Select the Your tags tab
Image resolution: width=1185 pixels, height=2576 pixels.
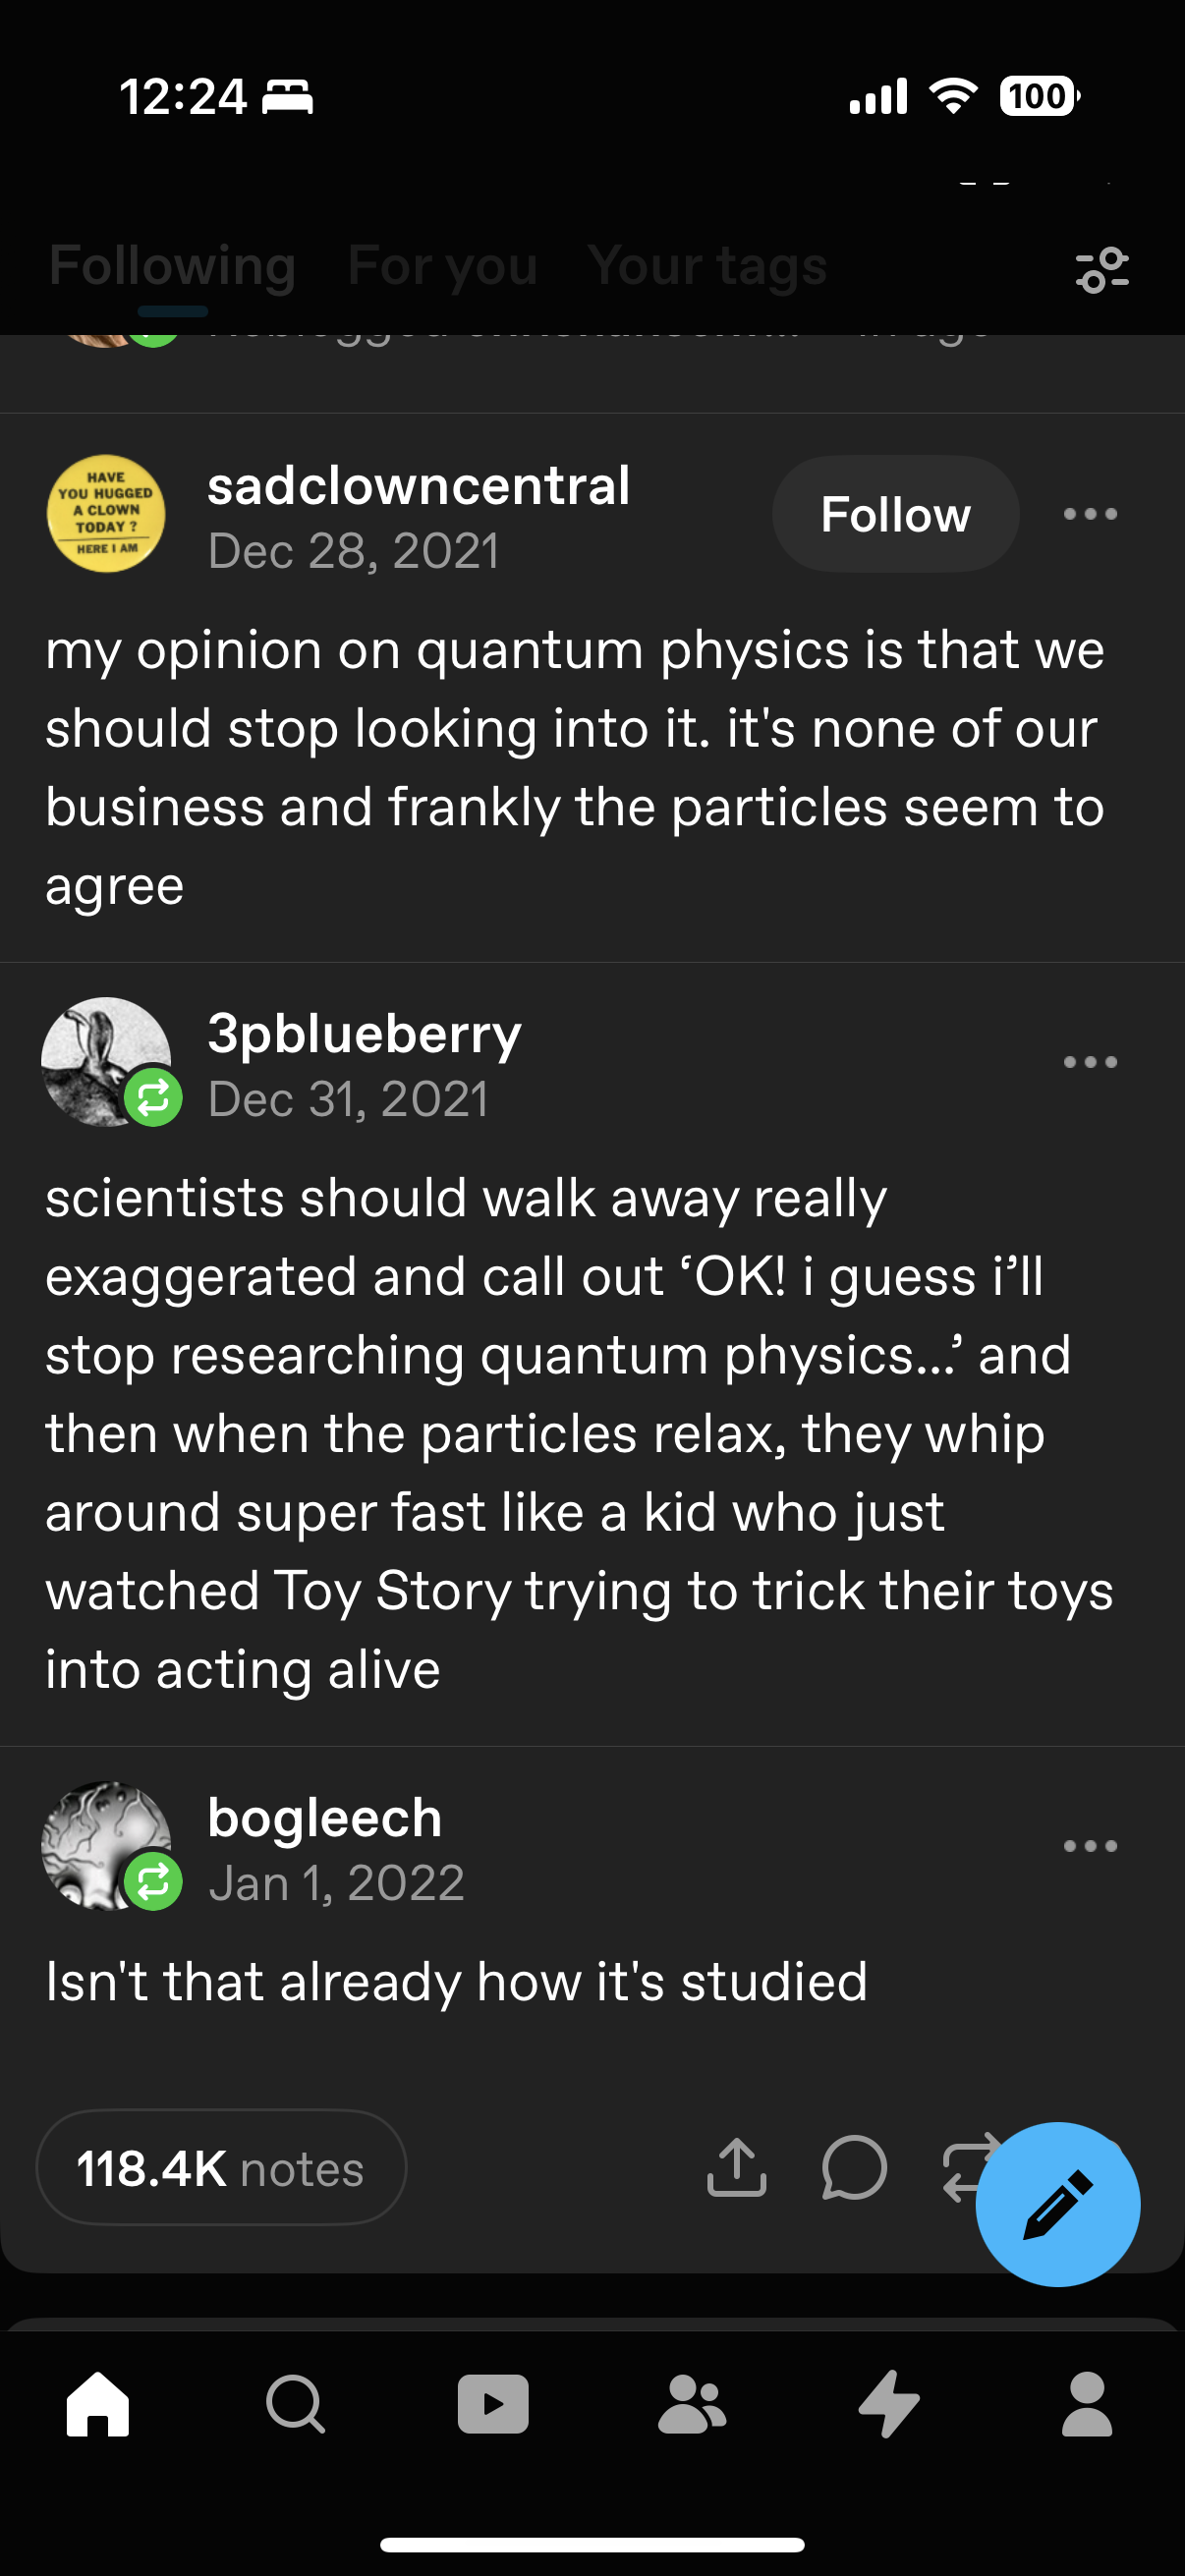707,266
